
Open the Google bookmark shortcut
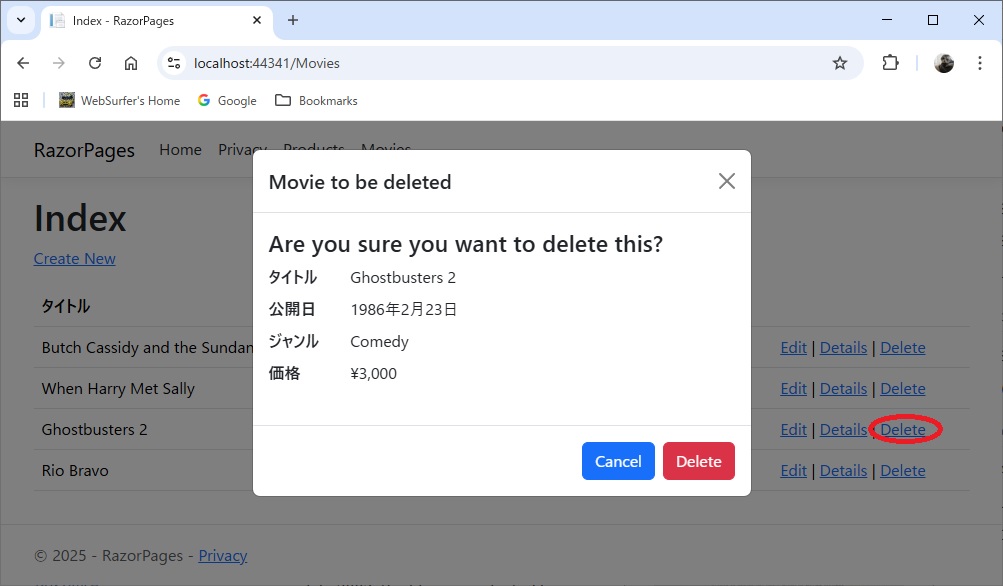click(227, 100)
